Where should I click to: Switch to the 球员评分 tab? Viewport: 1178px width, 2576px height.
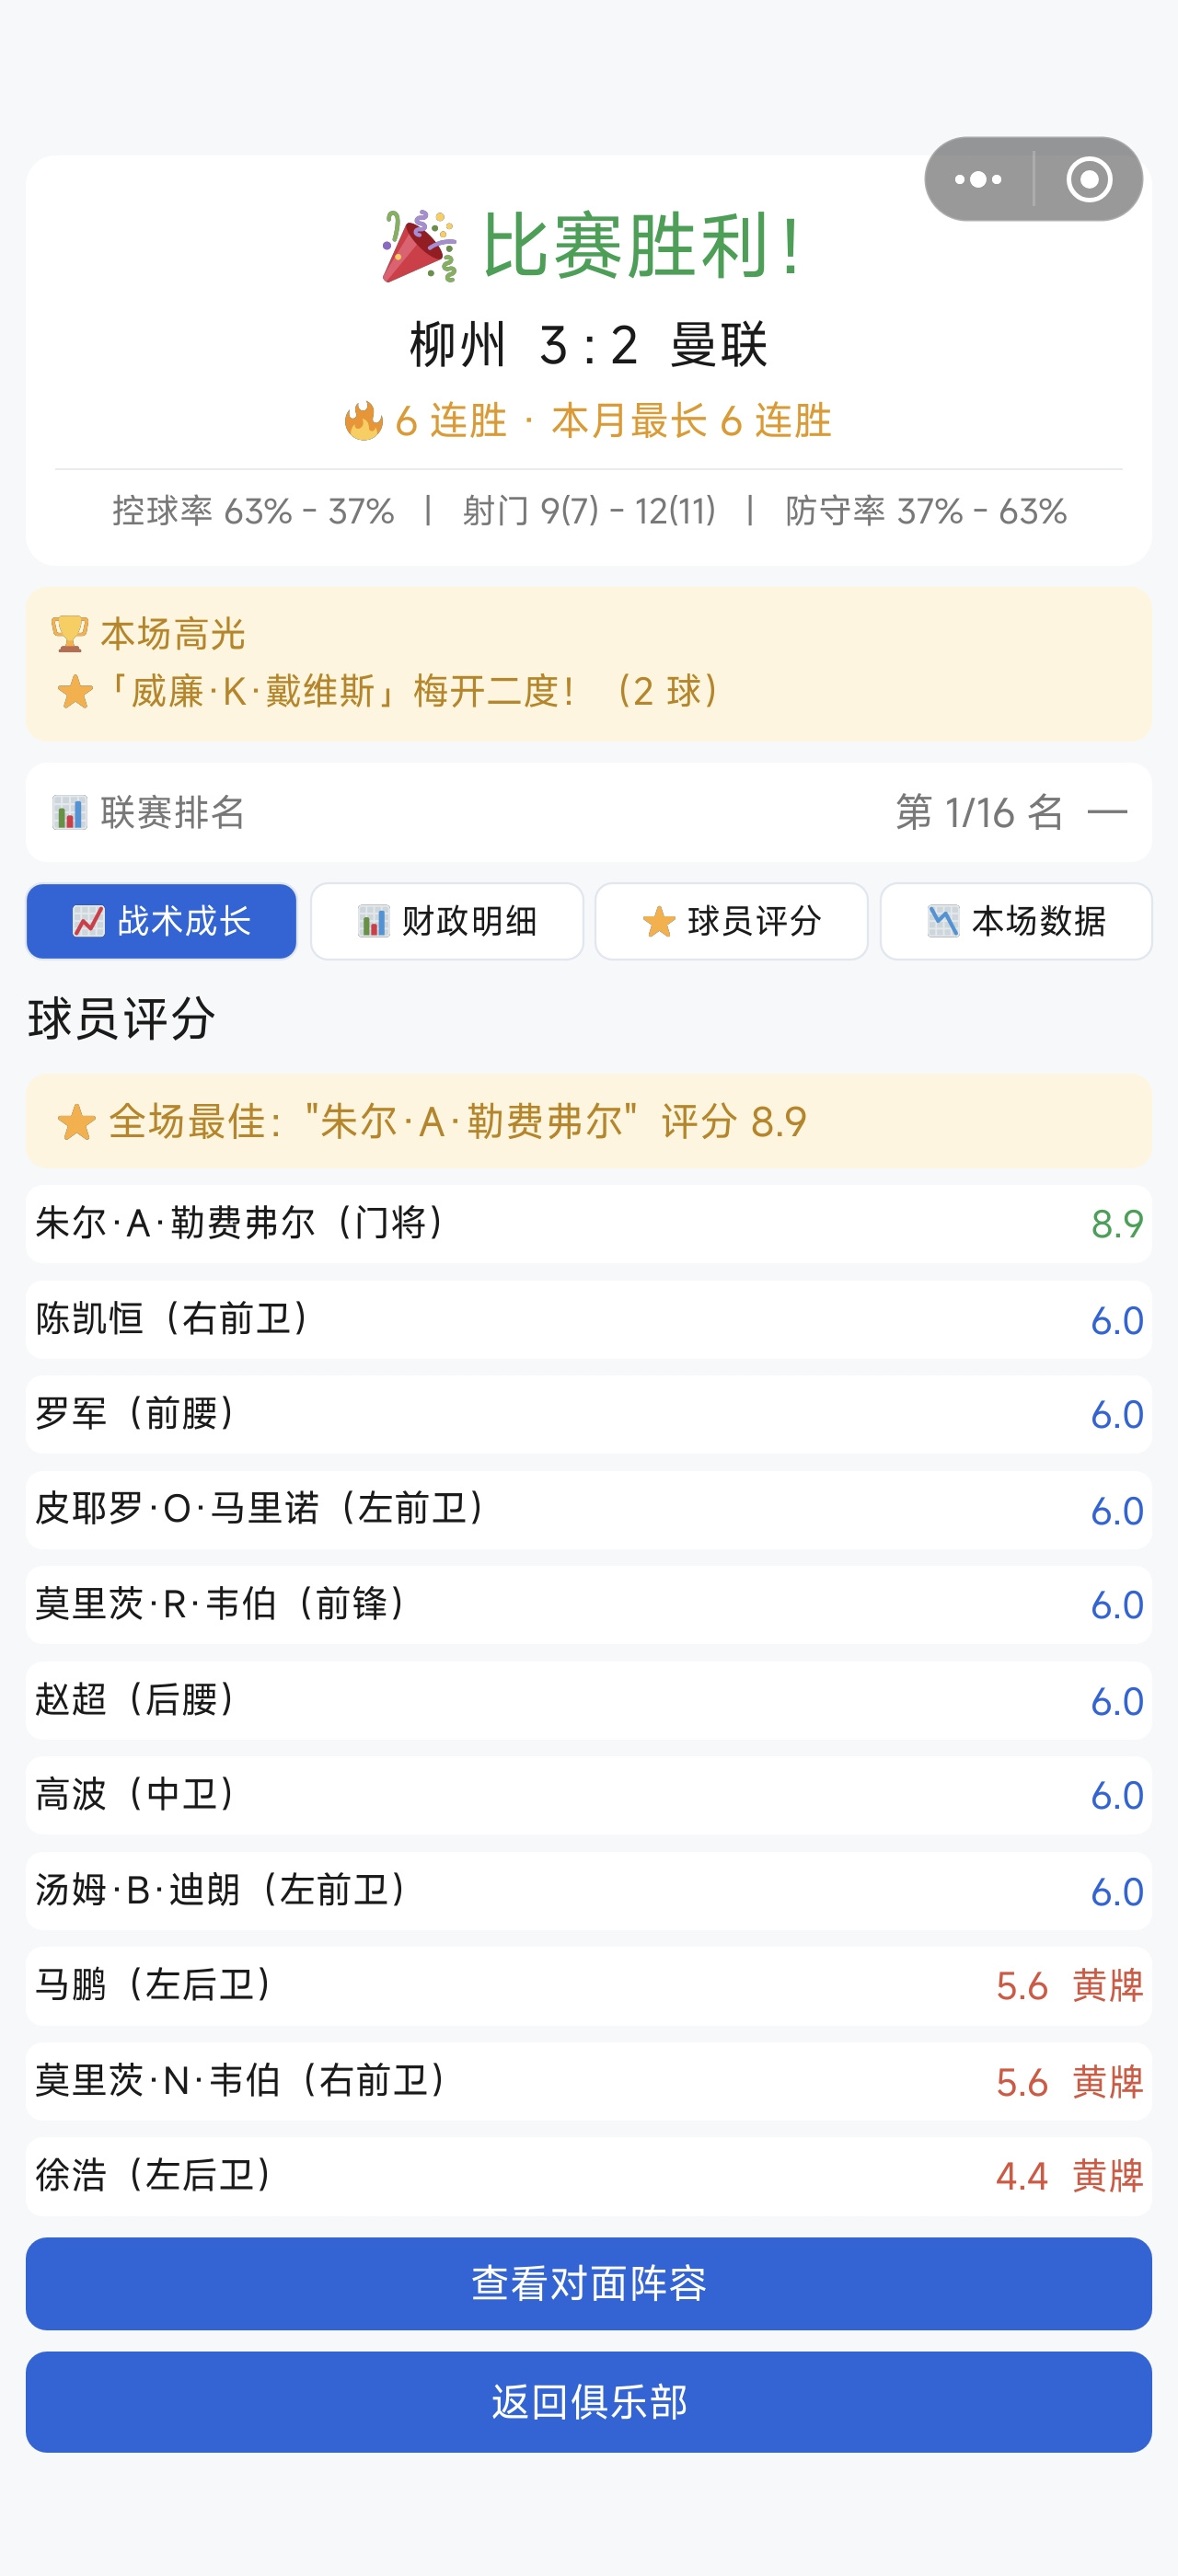pos(731,921)
